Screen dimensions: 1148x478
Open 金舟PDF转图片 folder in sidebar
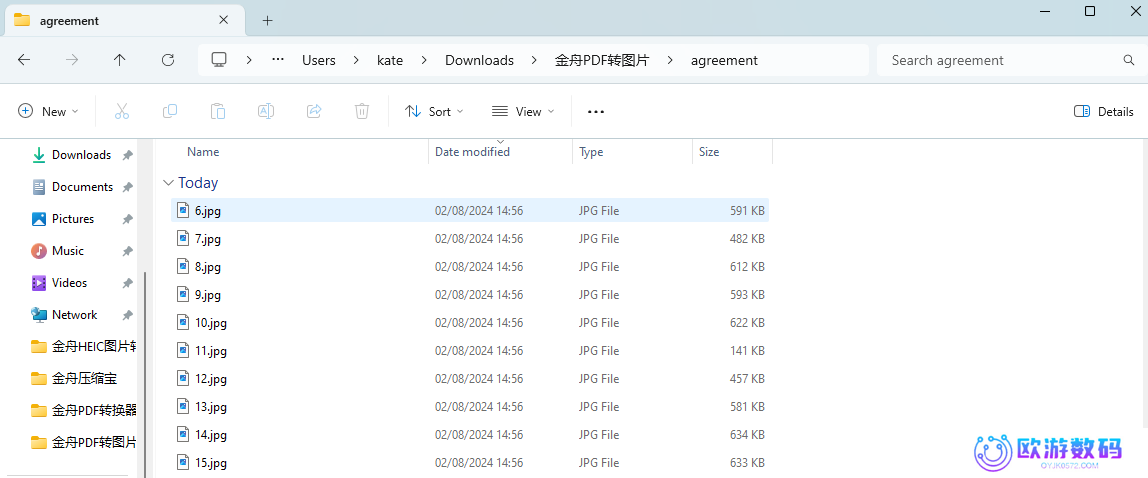coord(83,443)
